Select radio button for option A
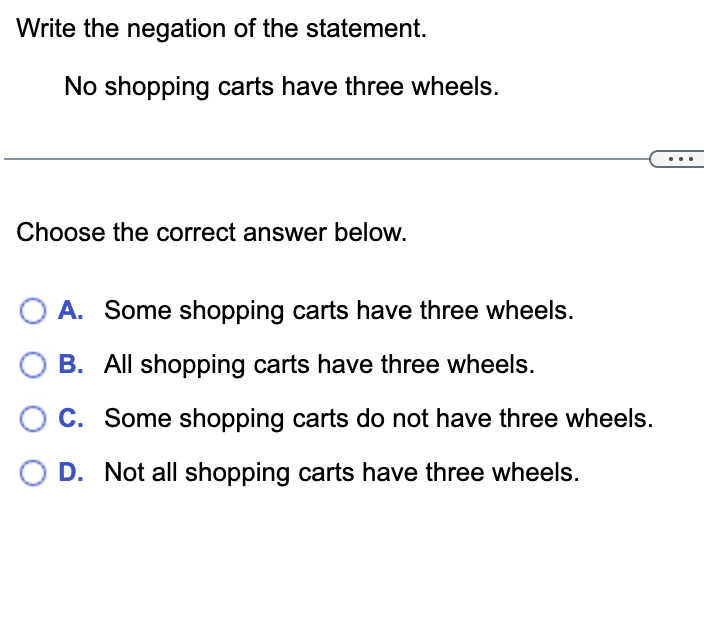 [33, 311]
